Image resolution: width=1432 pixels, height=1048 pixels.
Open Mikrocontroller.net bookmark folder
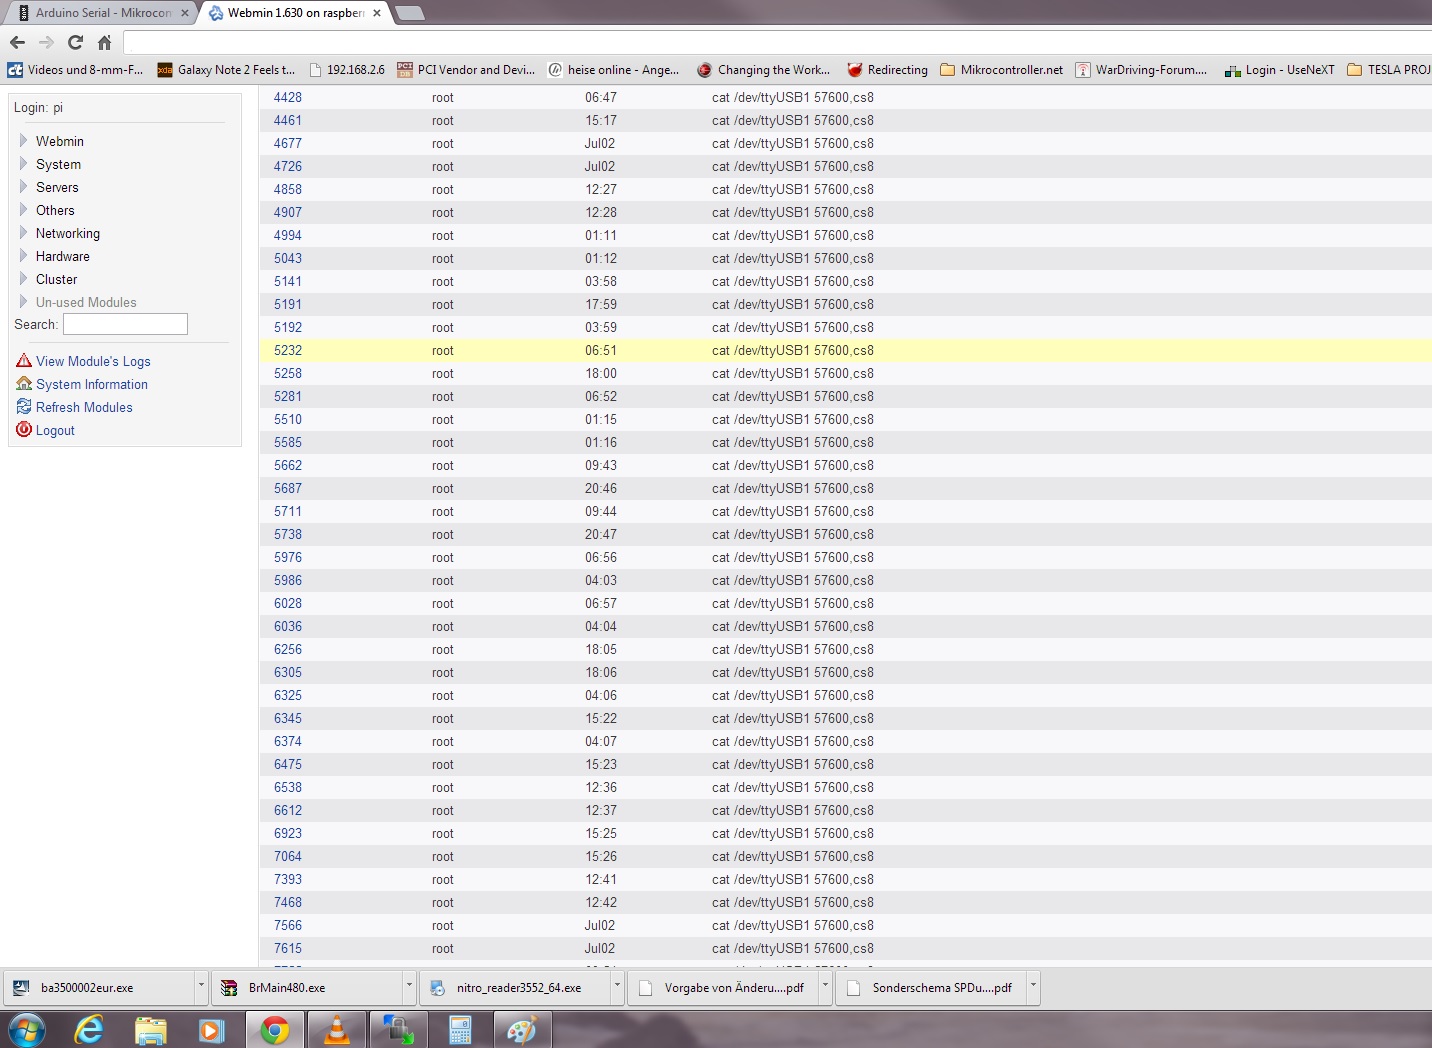point(1001,70)
